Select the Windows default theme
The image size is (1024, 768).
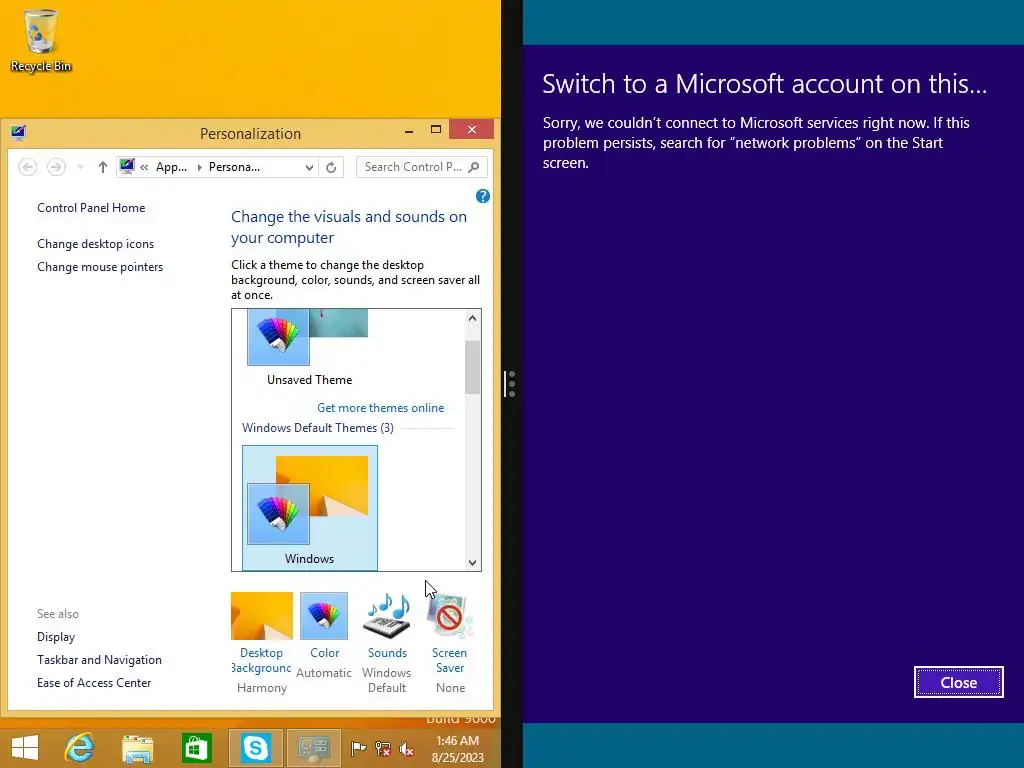[310, 507]
